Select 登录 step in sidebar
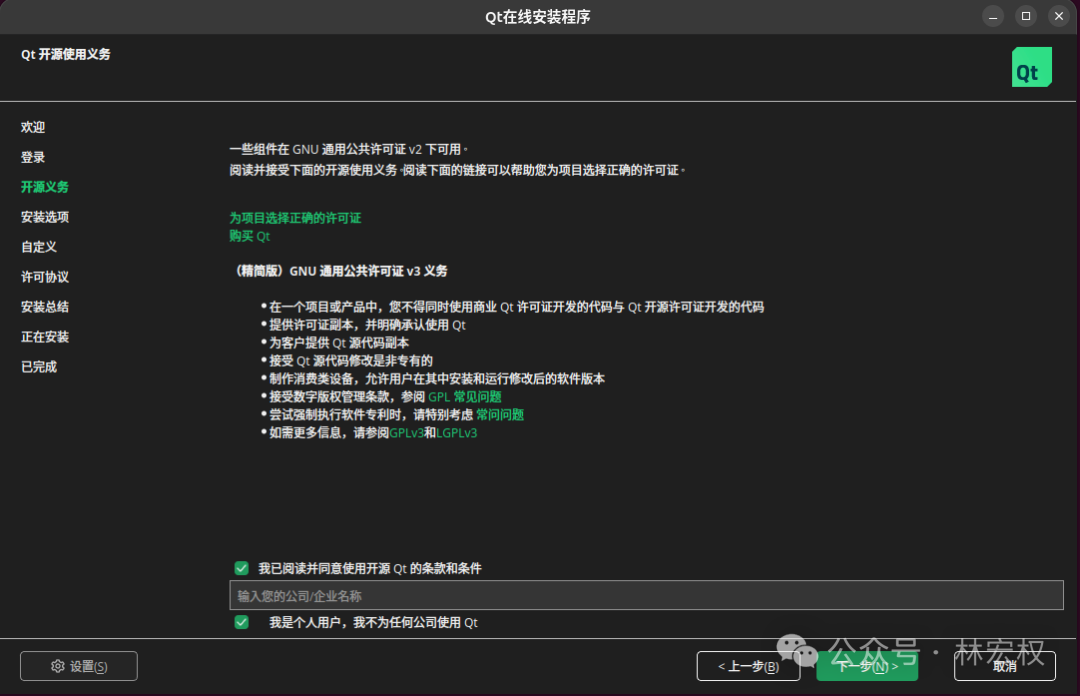 tap(33, 157)
